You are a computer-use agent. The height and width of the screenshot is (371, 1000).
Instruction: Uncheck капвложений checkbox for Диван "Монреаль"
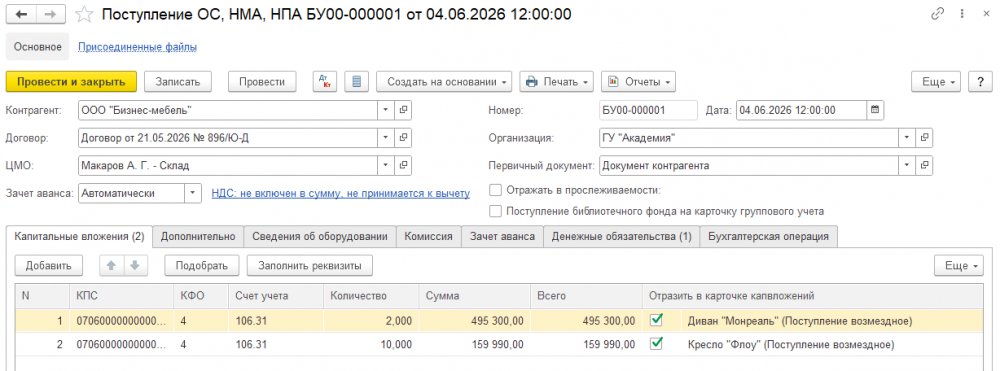click(x=656, y=320)
